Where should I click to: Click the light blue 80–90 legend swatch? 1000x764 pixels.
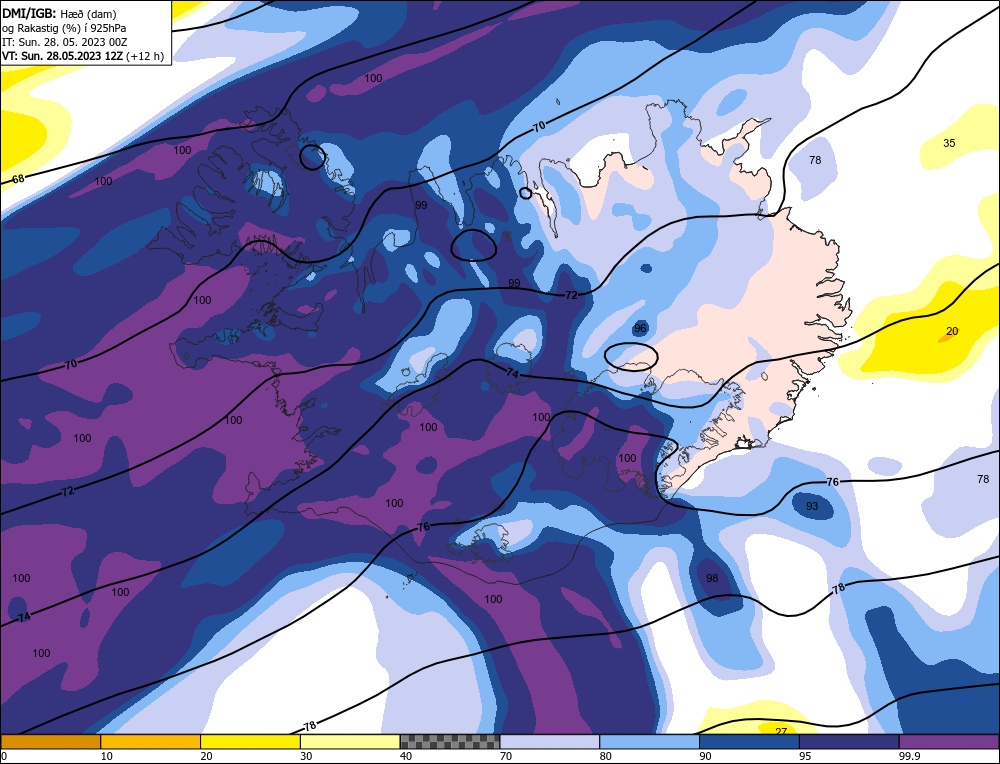click(649, 742)
